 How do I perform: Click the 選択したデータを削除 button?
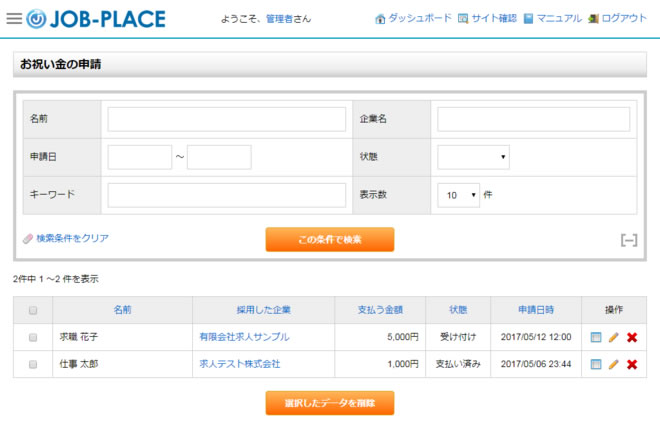point(329,403)
